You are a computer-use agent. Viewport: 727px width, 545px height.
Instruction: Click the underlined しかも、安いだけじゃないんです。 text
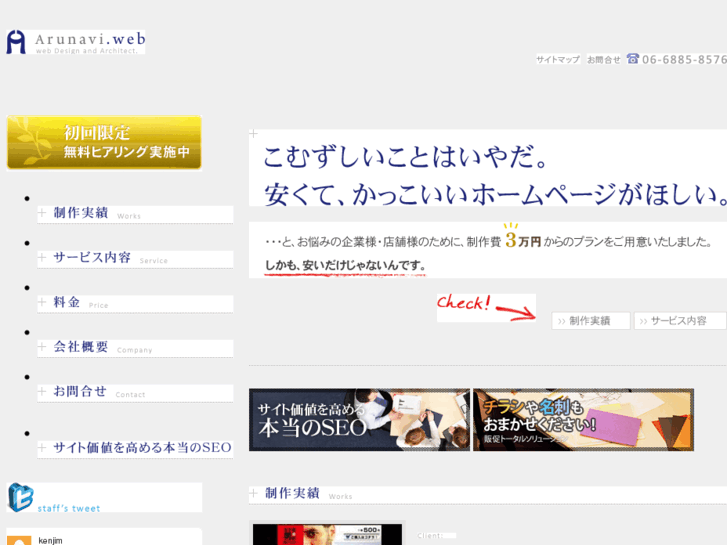[345, 266]
